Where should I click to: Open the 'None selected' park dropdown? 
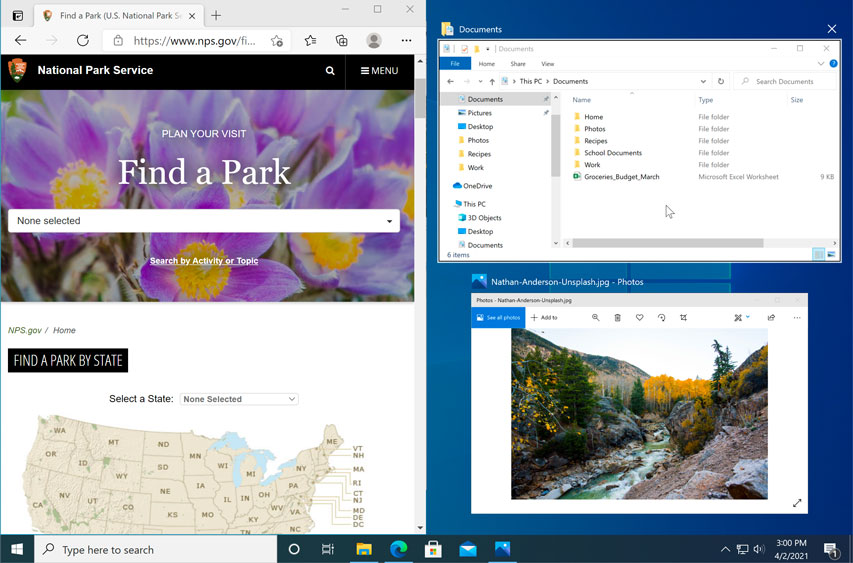[x=204, y=221]
